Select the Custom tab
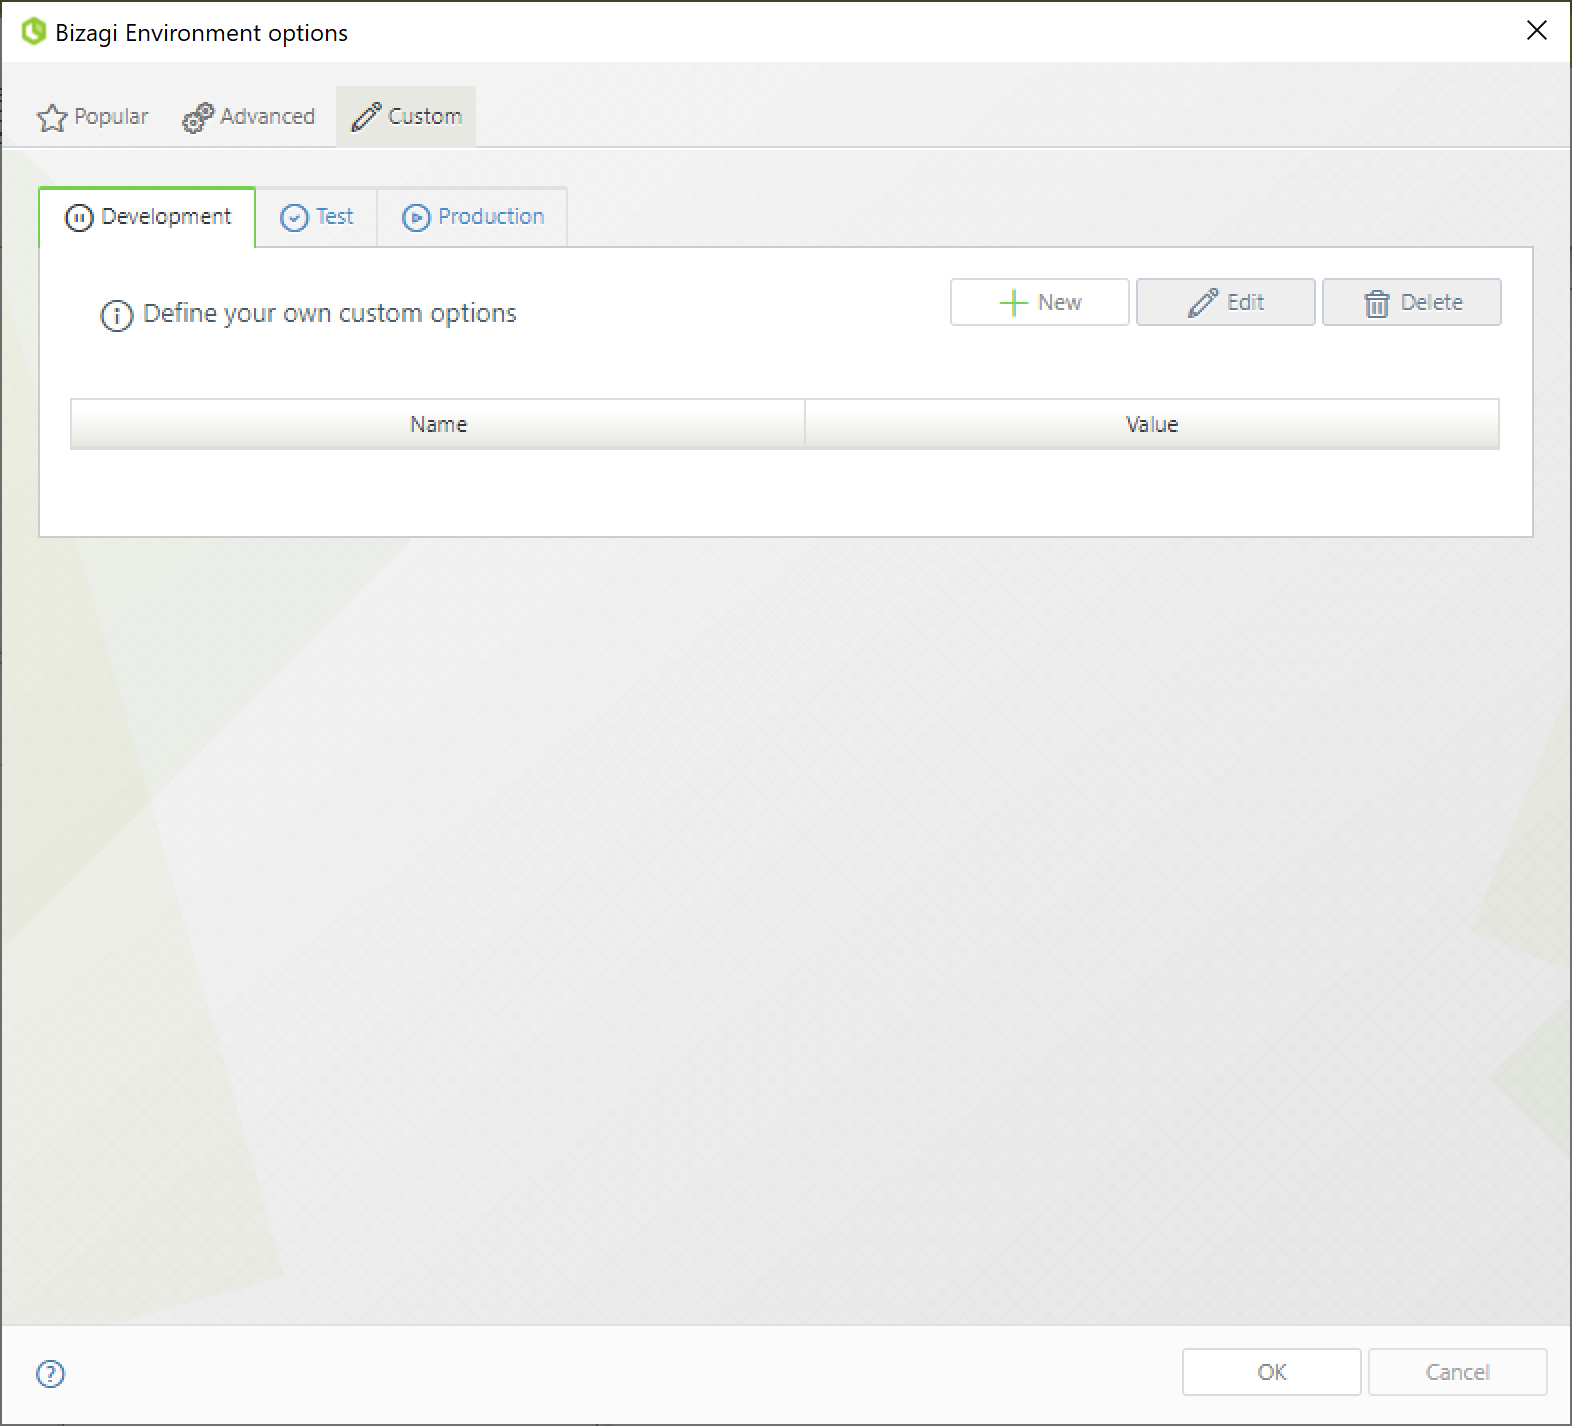This screenshot has width=1572, height=1426. pos(406,117)
